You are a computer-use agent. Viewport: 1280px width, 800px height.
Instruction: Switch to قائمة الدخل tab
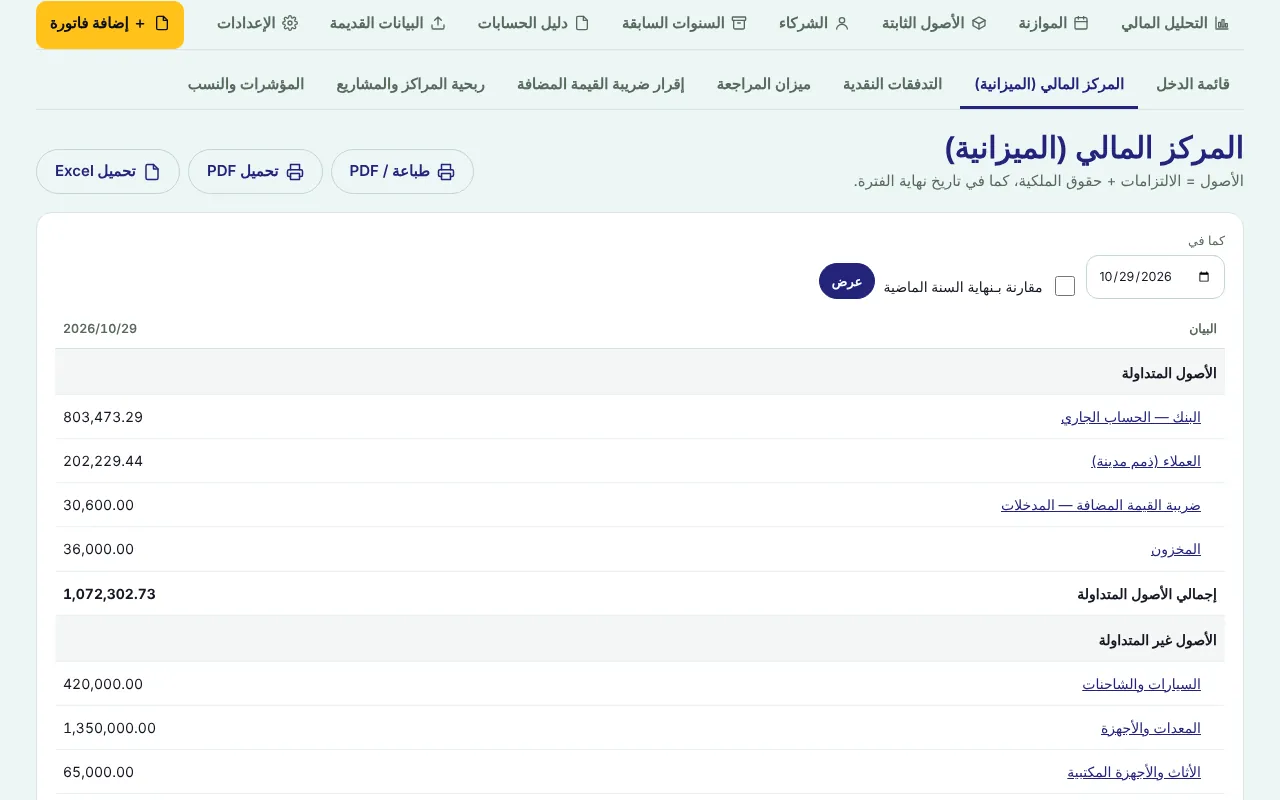[1193, 84]
